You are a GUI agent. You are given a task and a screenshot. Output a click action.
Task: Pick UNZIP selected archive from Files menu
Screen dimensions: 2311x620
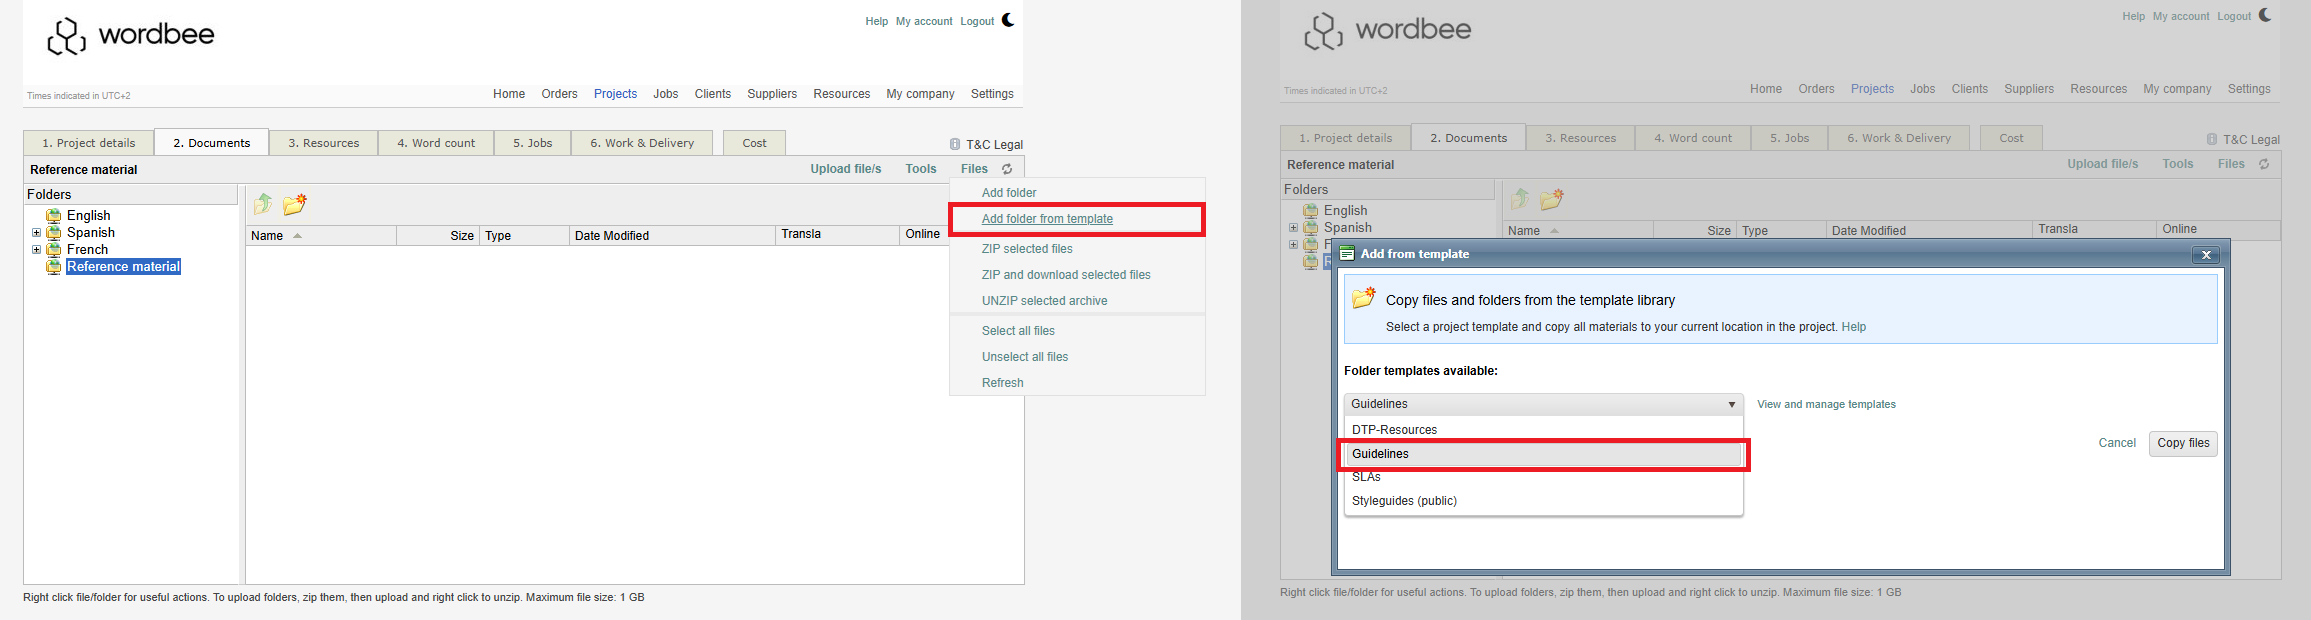coord(1044,301)
